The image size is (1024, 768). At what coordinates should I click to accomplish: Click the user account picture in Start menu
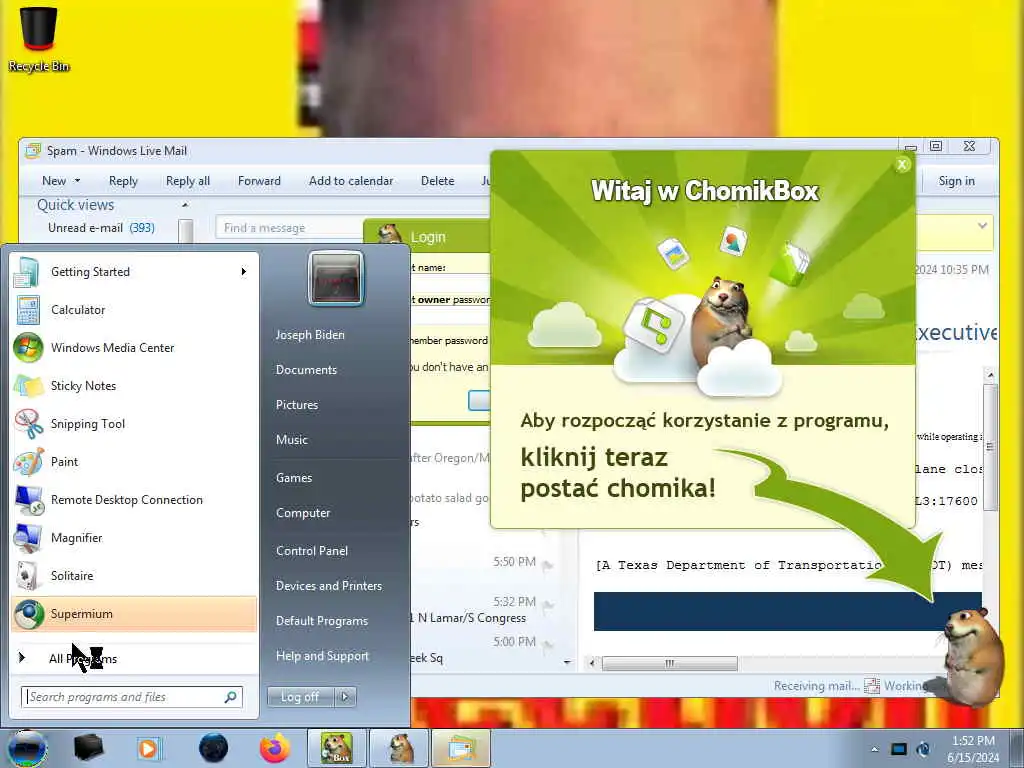pos(336,278)
